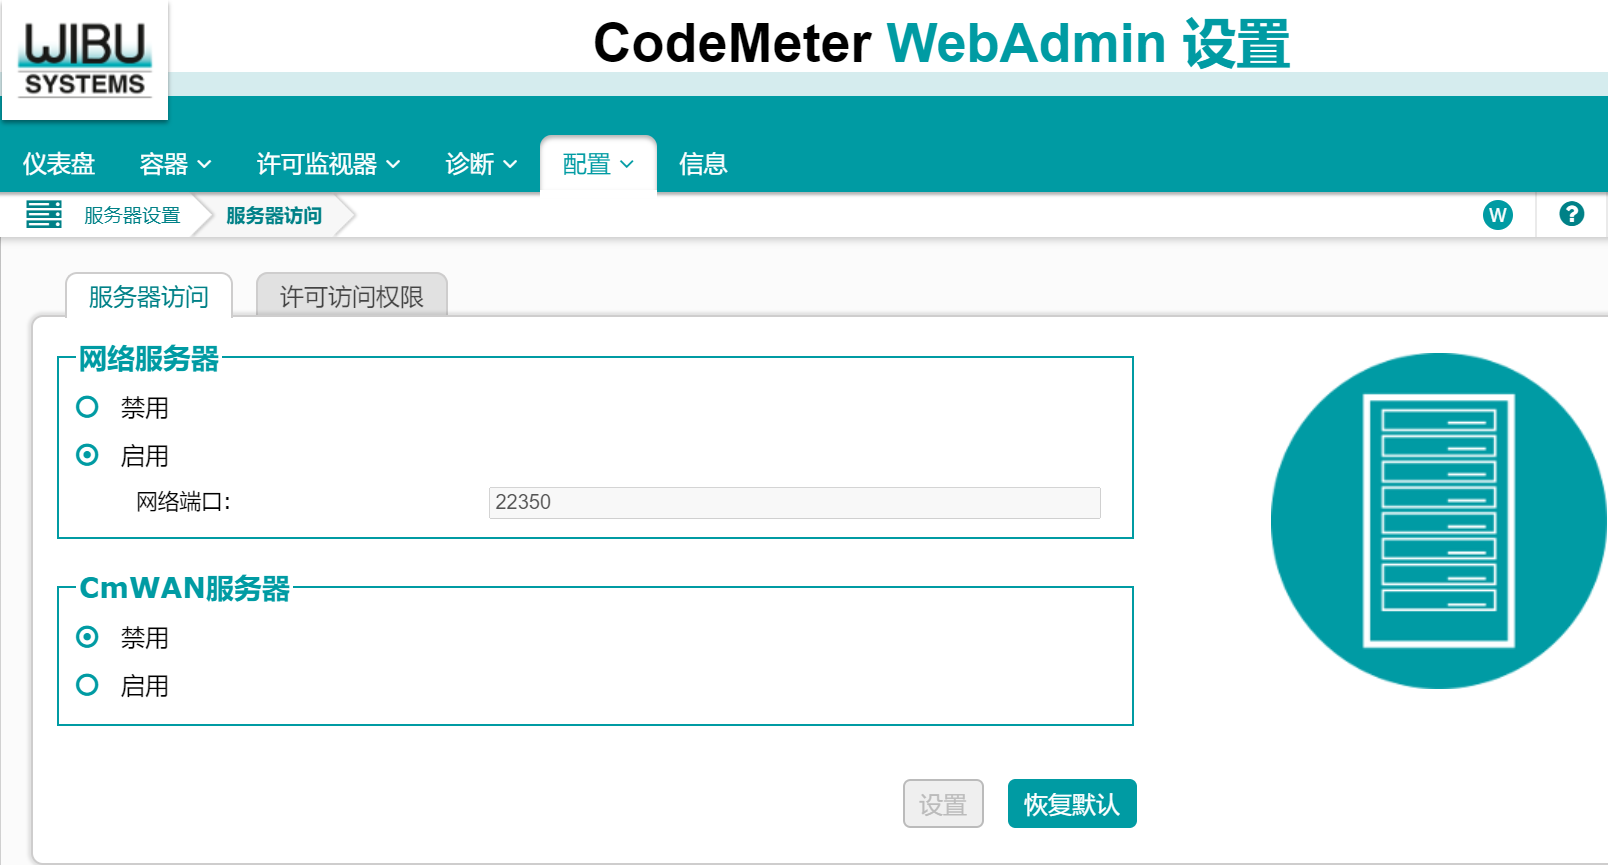
Task: Expand the 容器 dropdown menu
Action: coord(175,164)
